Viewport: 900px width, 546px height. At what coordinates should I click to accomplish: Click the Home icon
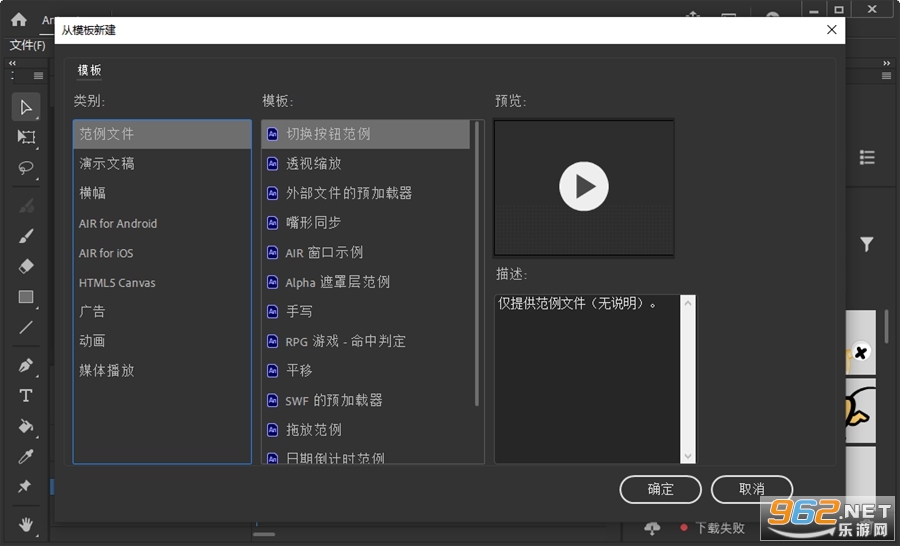click(x=18, y=20)
